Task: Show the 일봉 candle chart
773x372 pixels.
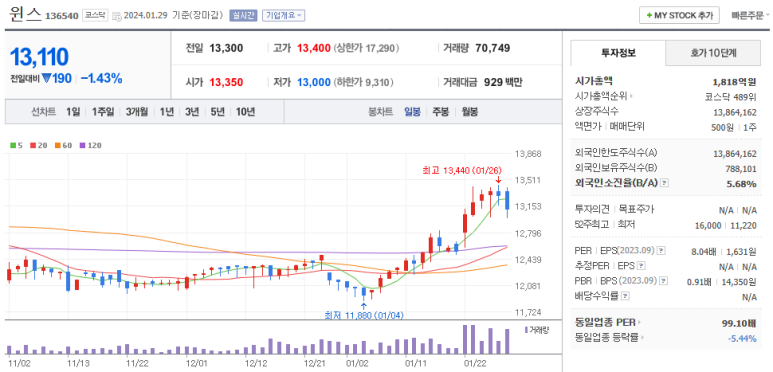Action: [x=413, y=112]
